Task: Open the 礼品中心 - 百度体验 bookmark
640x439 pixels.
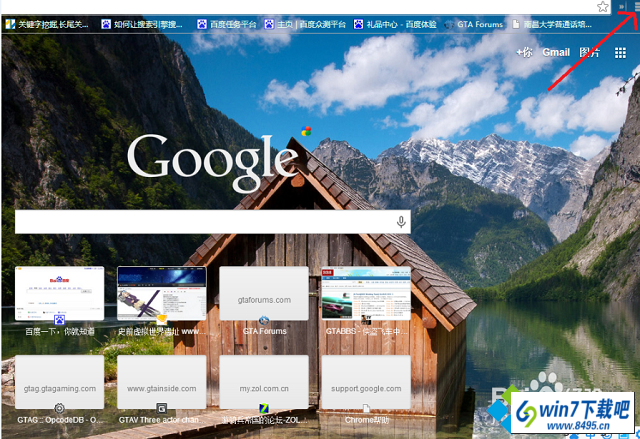Action: click(395, 24)
